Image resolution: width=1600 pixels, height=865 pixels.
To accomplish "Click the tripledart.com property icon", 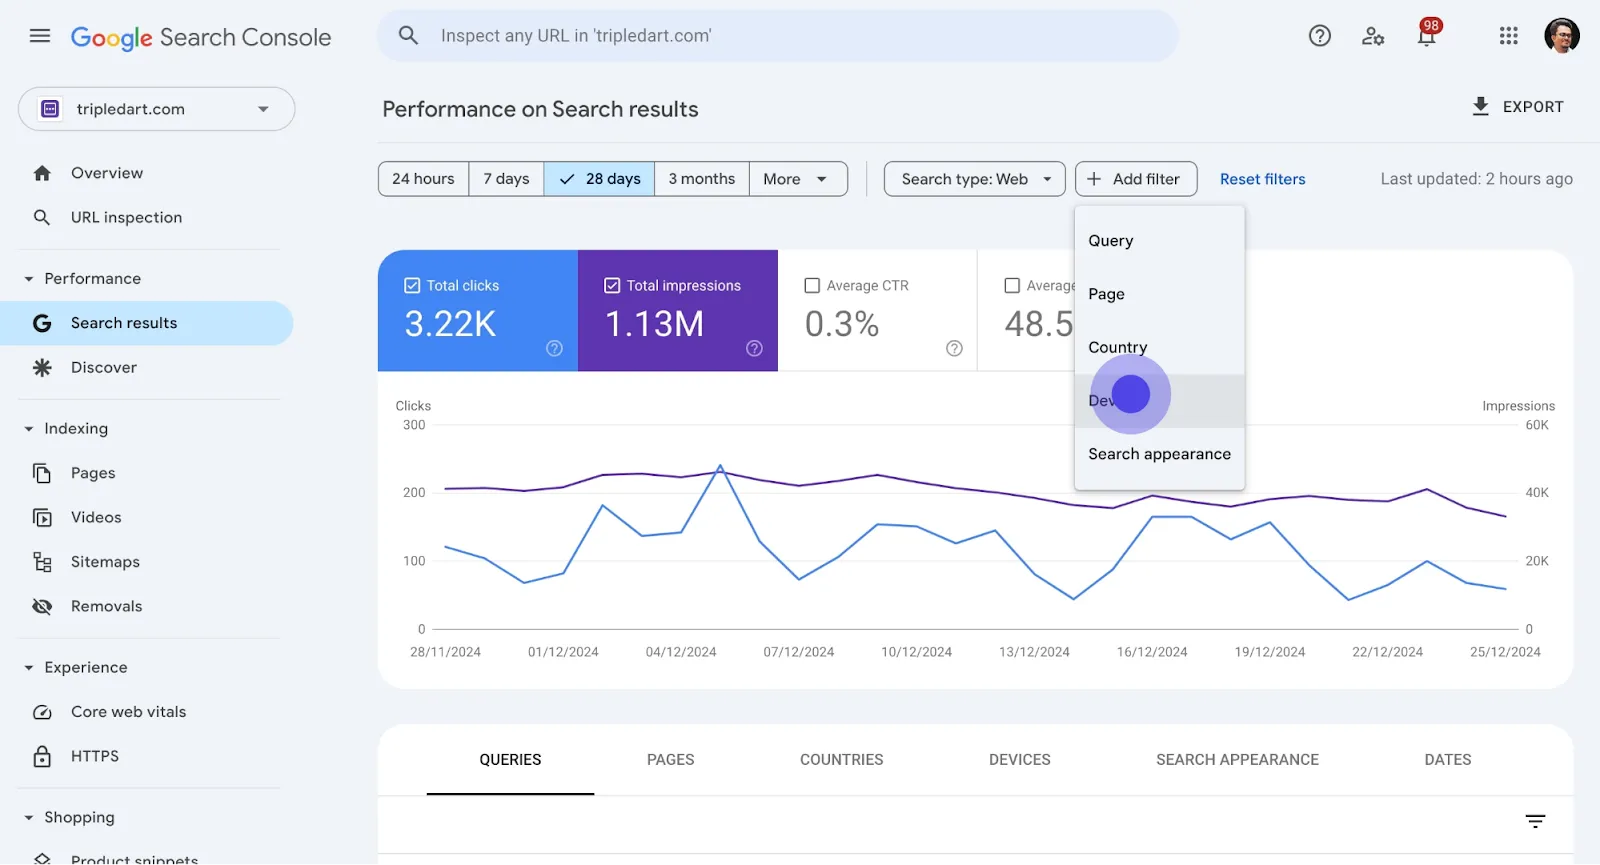I will 50,109.
